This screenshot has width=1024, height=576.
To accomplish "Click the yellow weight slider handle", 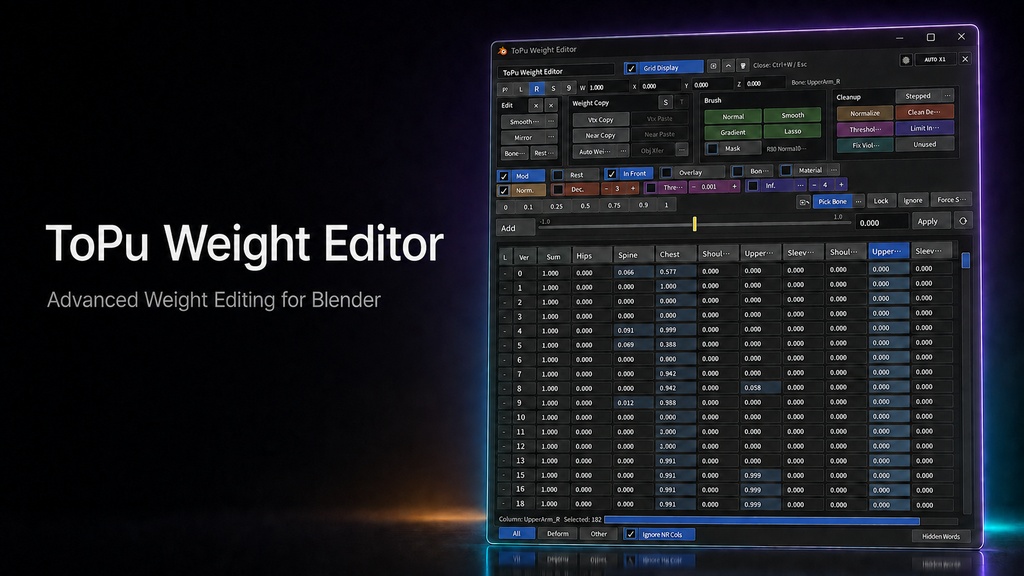I will [694, 224].
